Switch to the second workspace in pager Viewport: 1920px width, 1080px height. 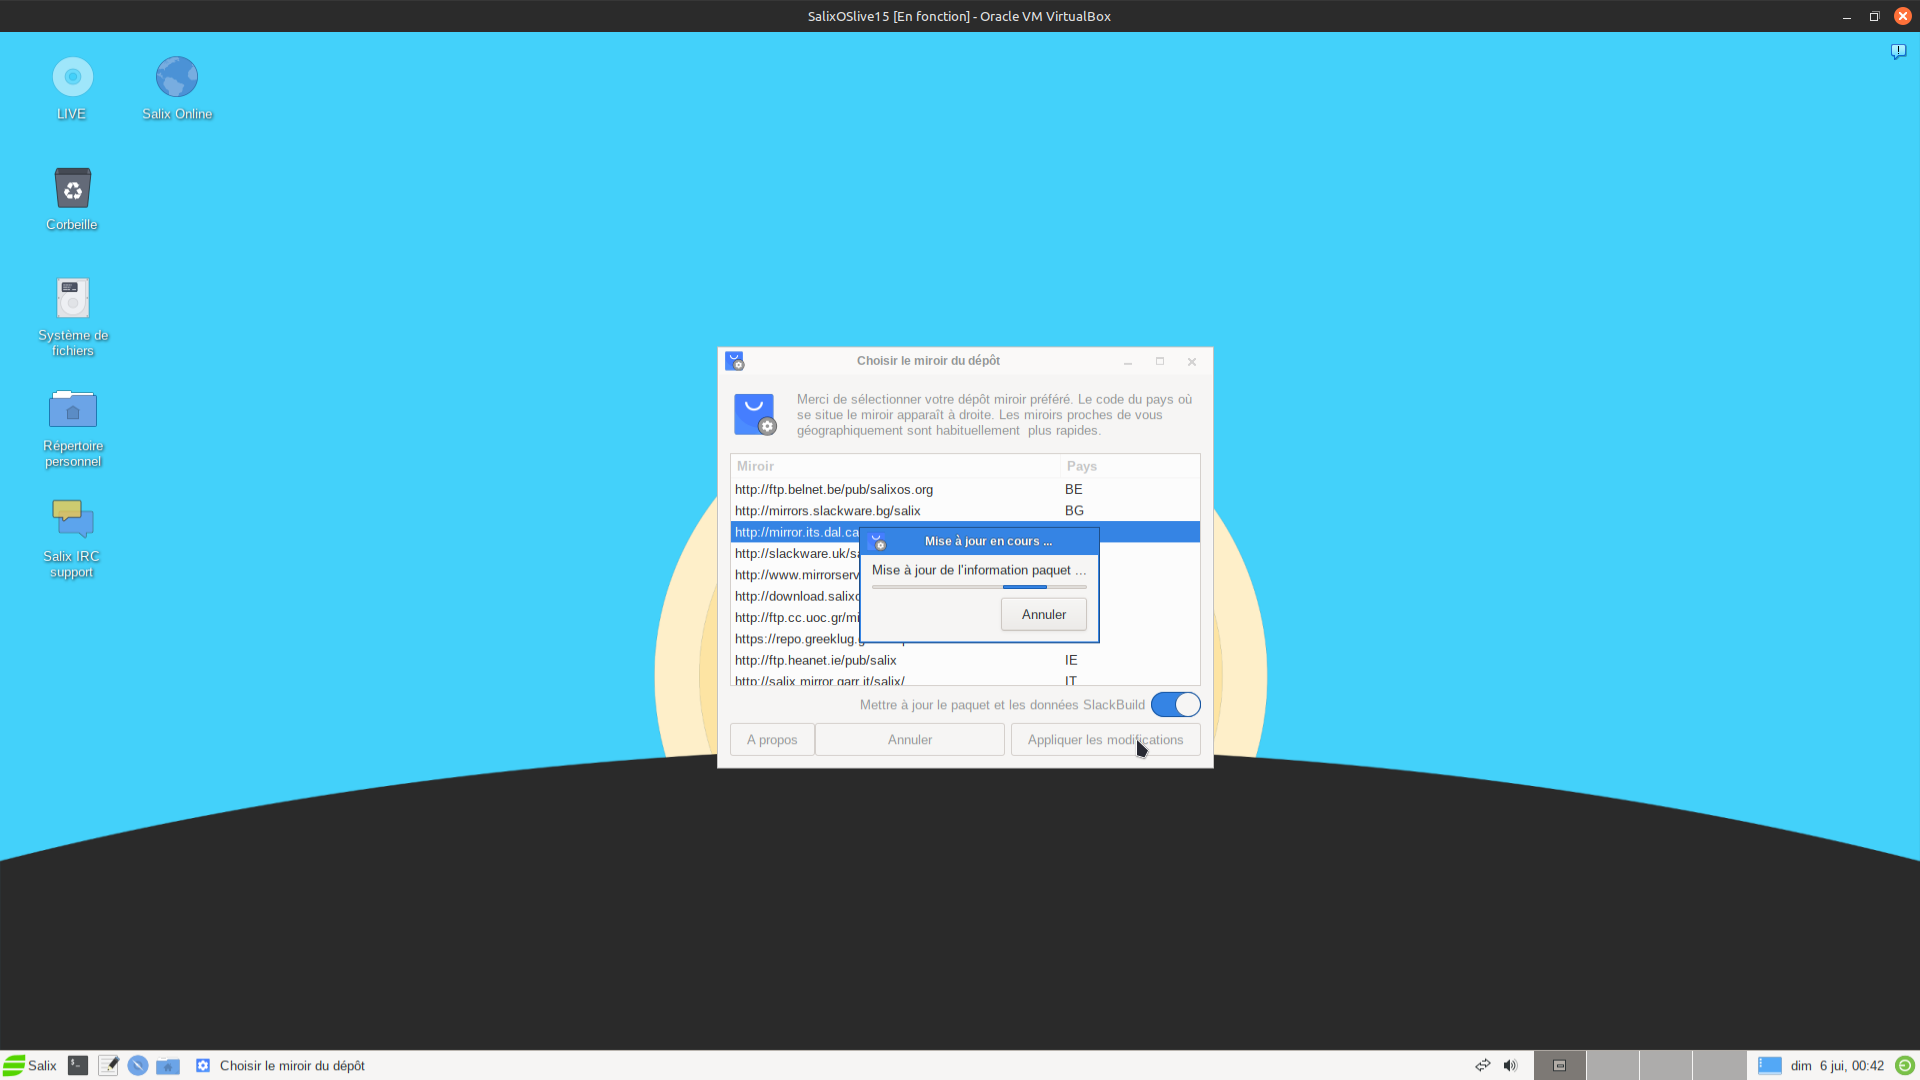(x=1612, y=1065)
